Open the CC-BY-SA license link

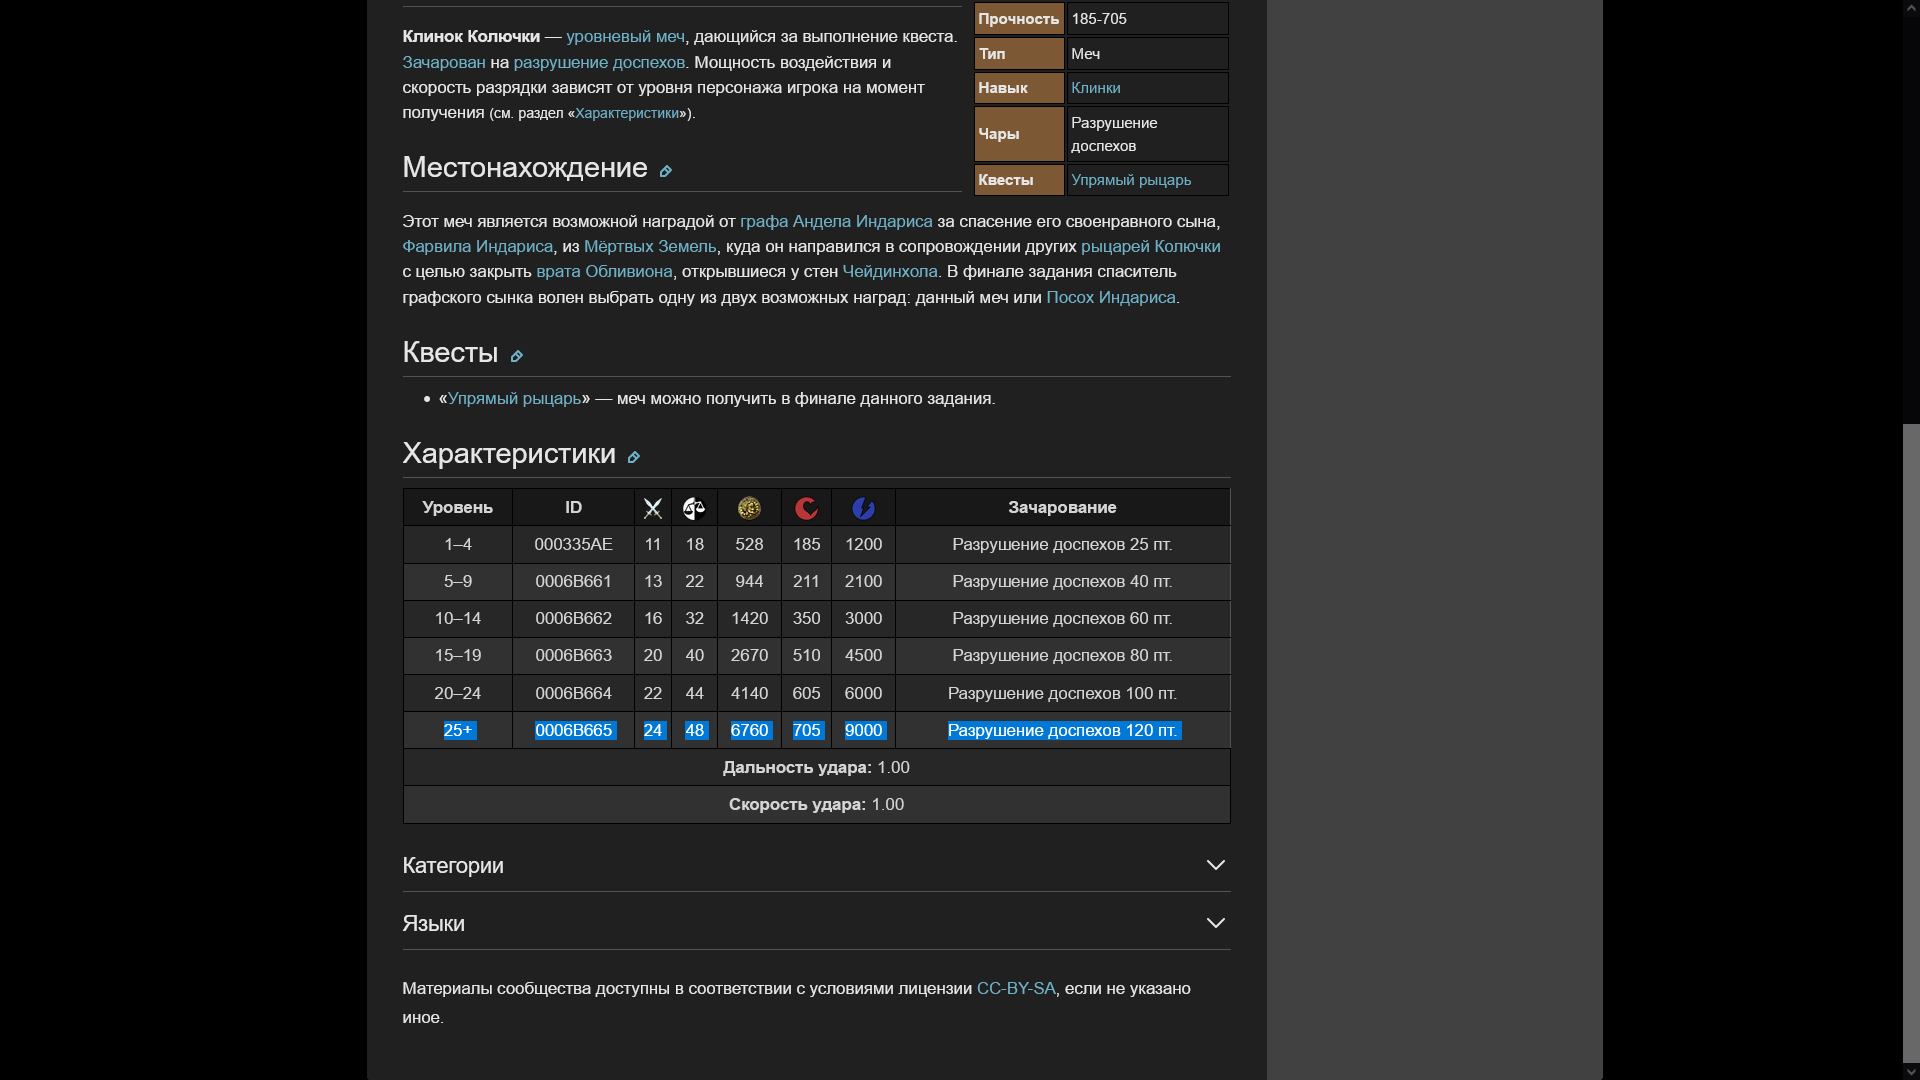[x=1015, y=988]
